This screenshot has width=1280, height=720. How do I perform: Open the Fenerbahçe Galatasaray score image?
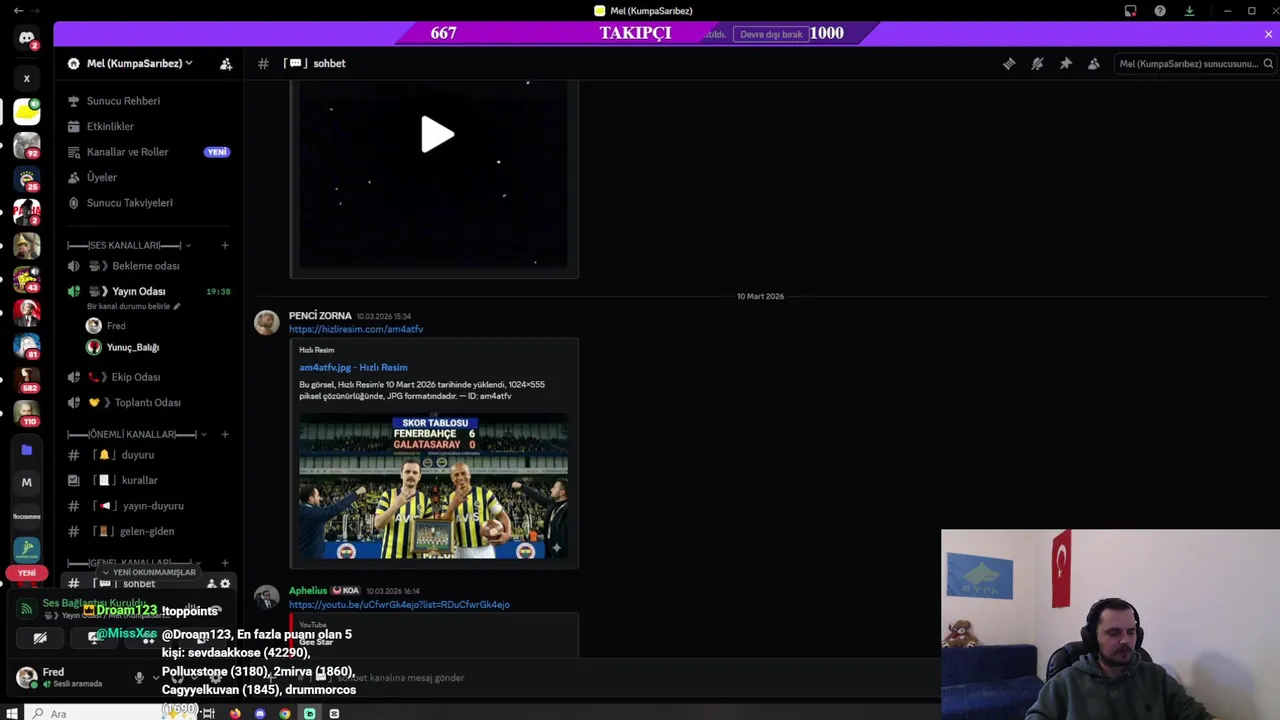433,487
